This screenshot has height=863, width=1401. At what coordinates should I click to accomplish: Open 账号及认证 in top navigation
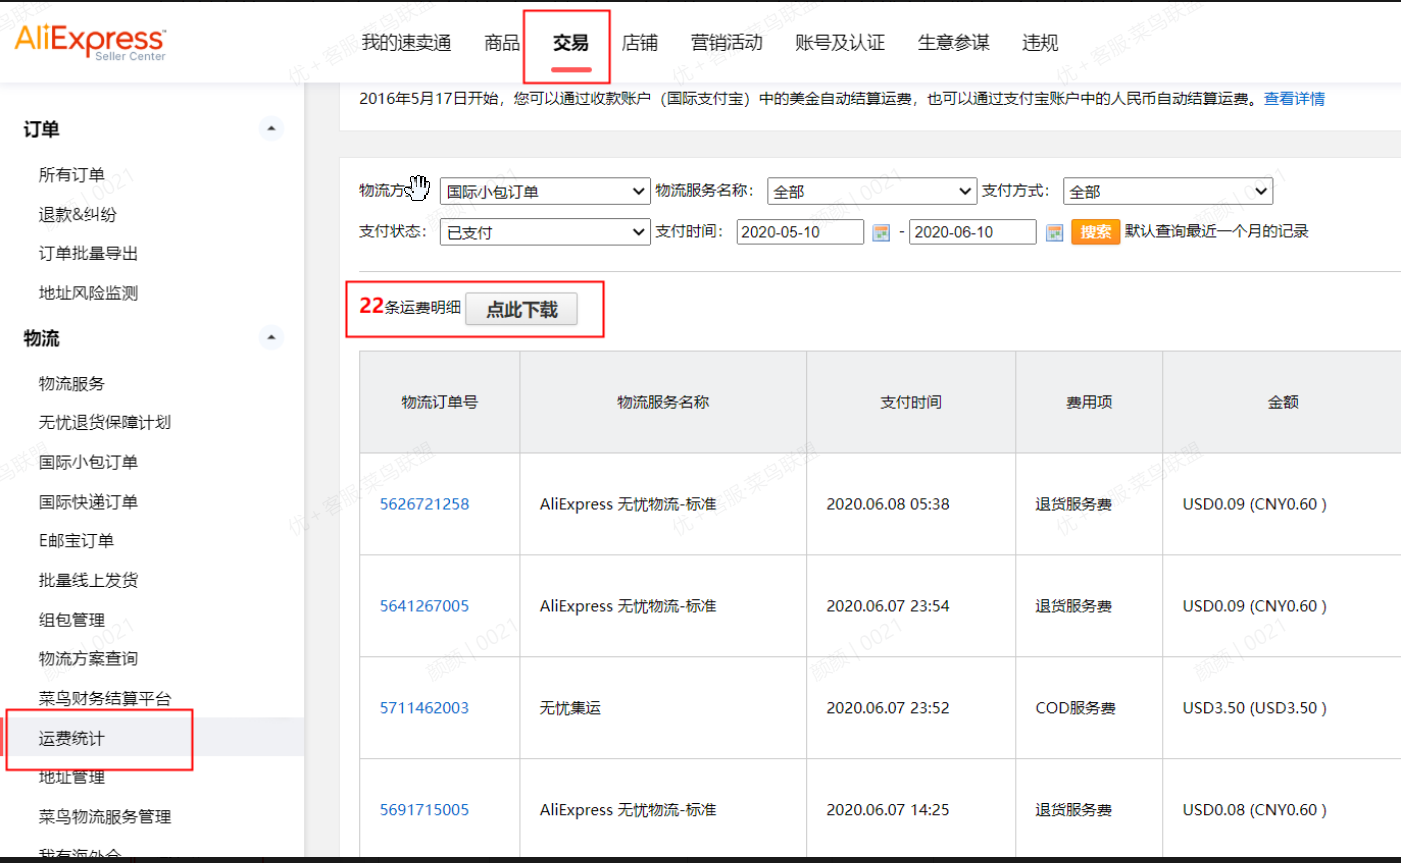840,43
